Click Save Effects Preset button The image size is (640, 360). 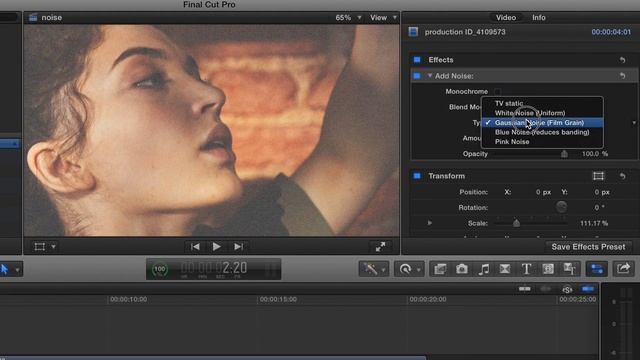(588, 247)
